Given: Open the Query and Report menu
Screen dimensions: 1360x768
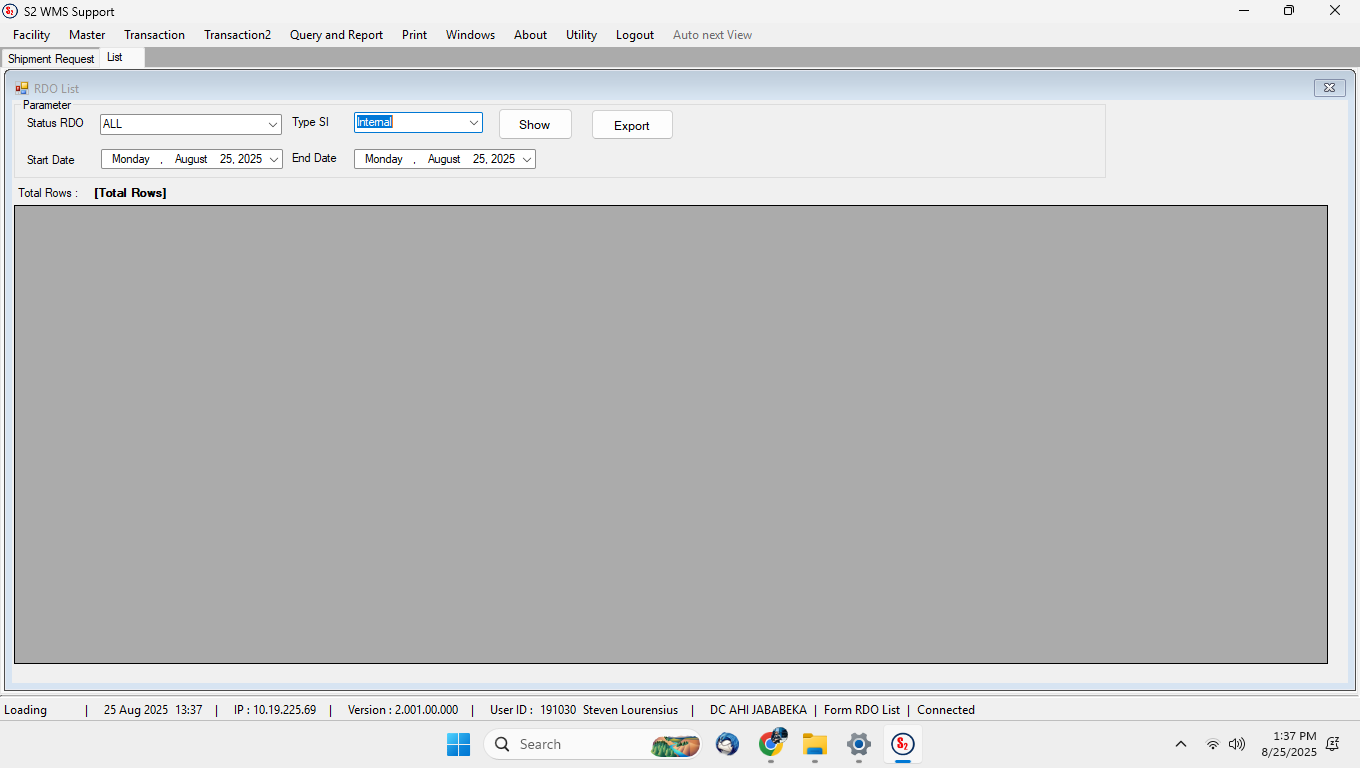Looking at the screenshot, I should (x=336, y=35).
